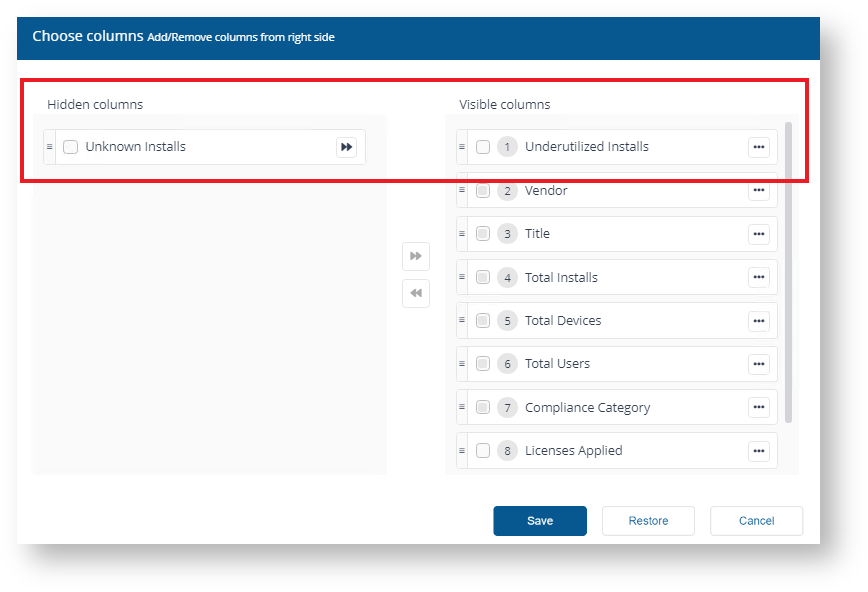Click drag handle beside Compliance Category

pyautogui.click(x=462, y=407)
